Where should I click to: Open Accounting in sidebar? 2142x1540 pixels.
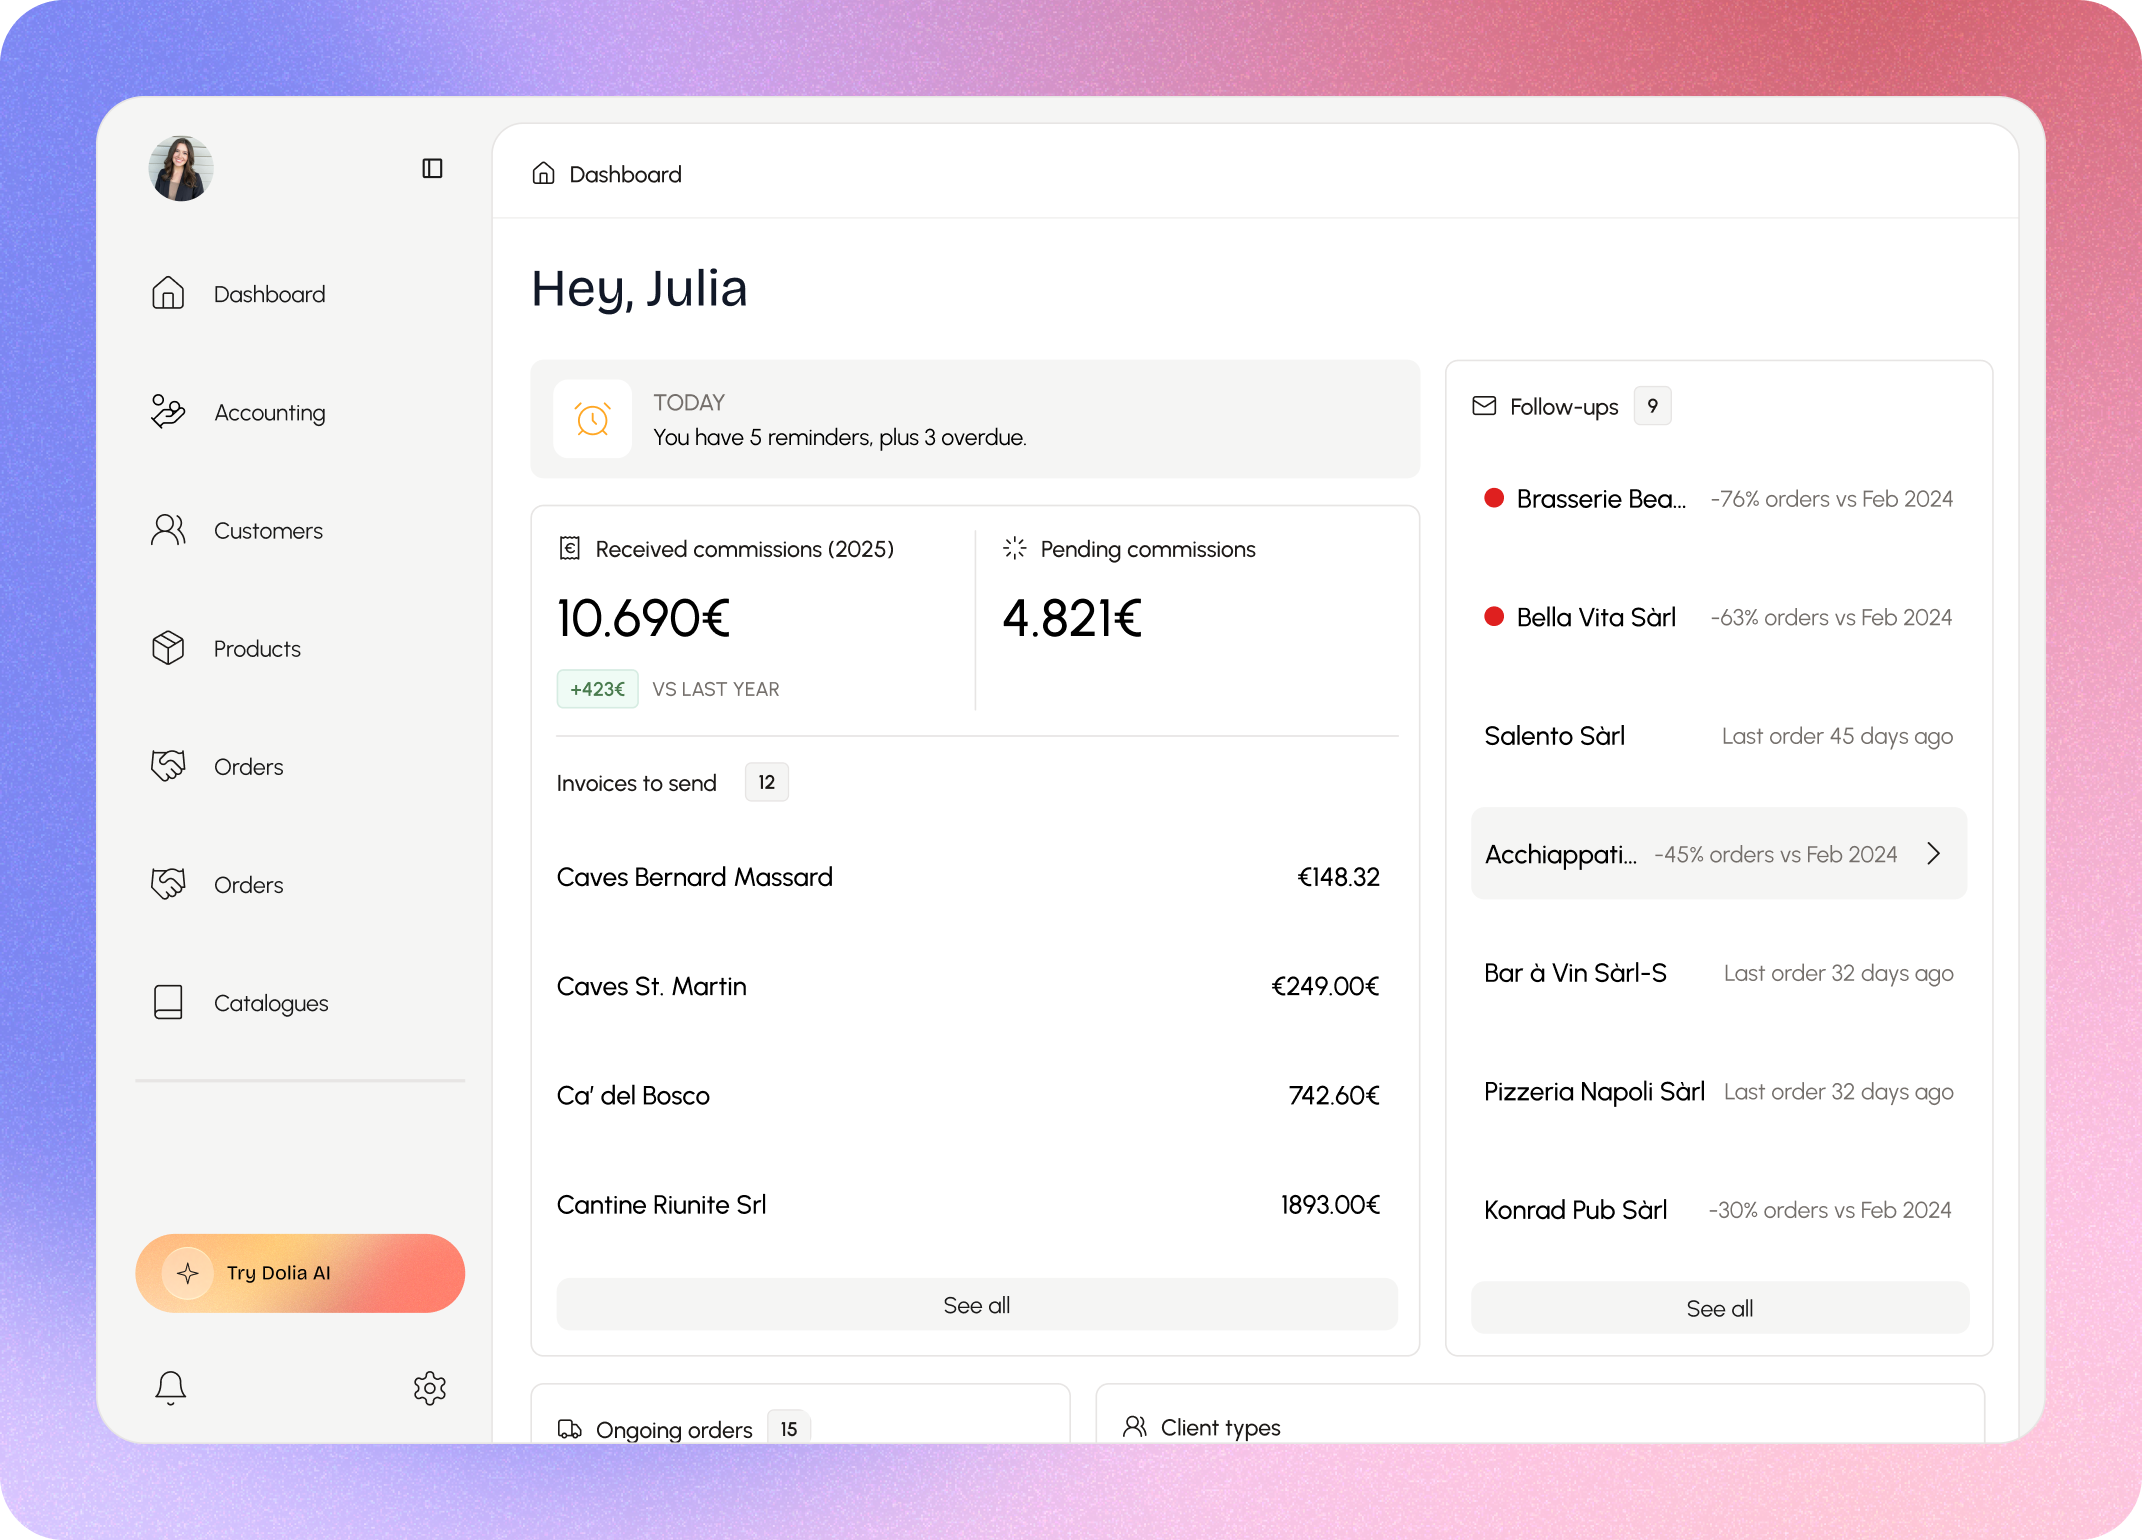[268, 412]
